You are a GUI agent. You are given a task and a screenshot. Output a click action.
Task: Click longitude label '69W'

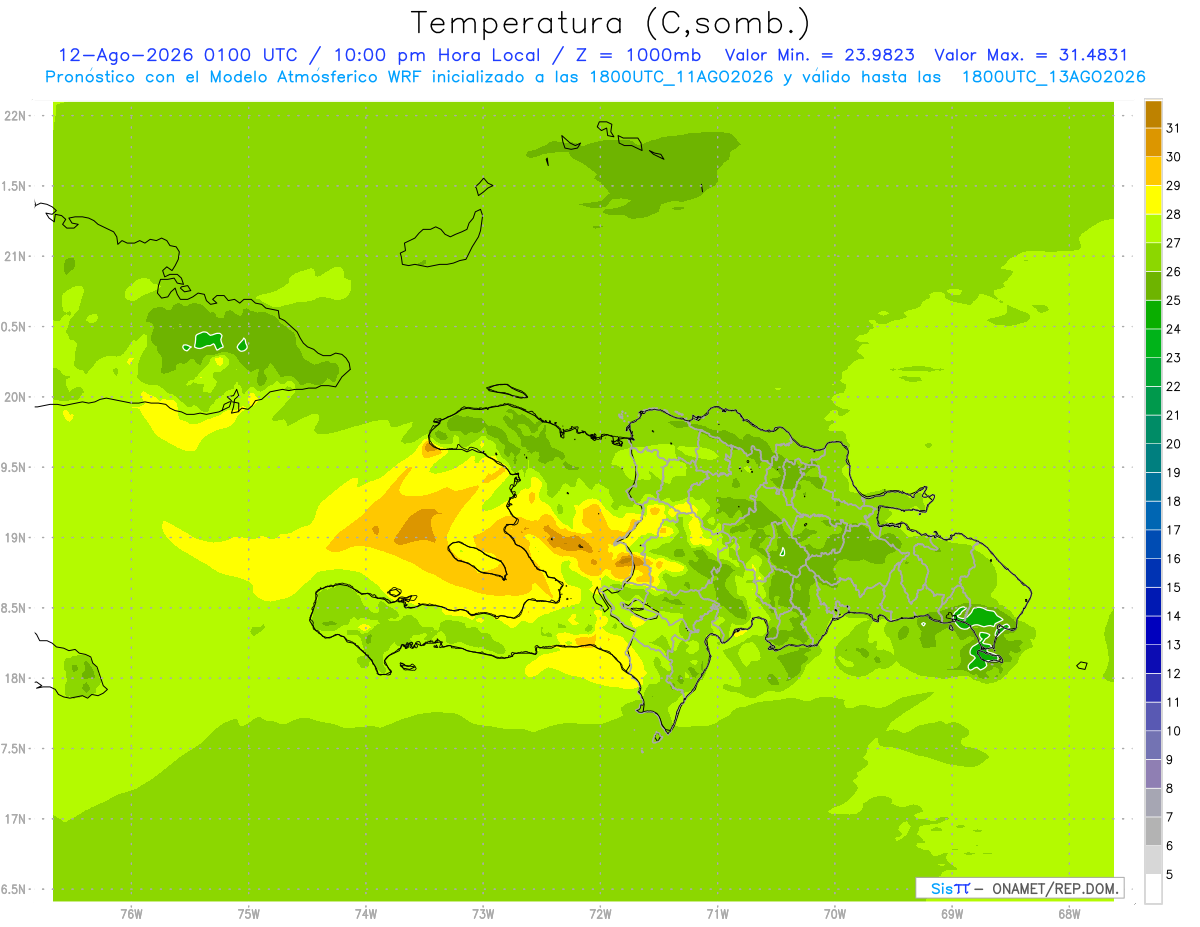952,913
